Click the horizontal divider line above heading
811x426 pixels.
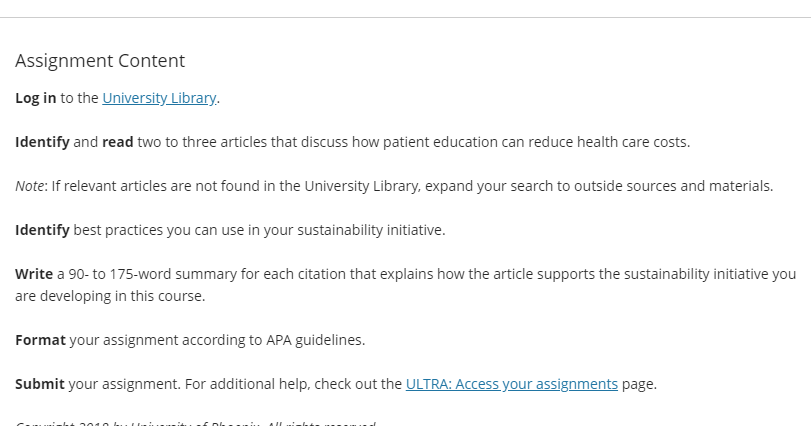point(406,18)
